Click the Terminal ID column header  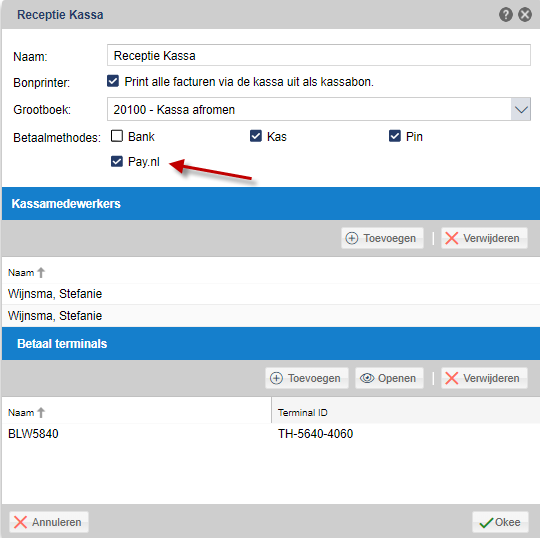coord(406,413)
